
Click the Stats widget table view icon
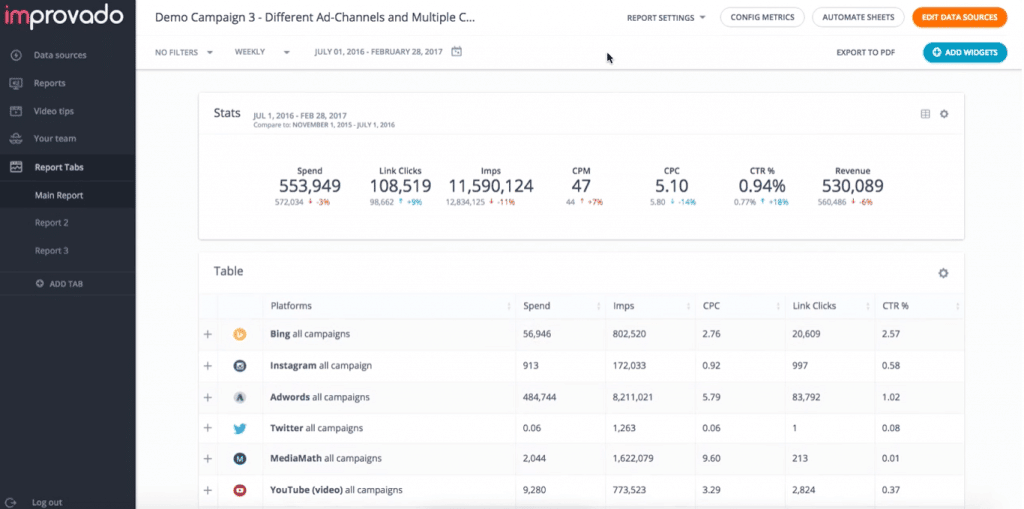tap(925, 114)
